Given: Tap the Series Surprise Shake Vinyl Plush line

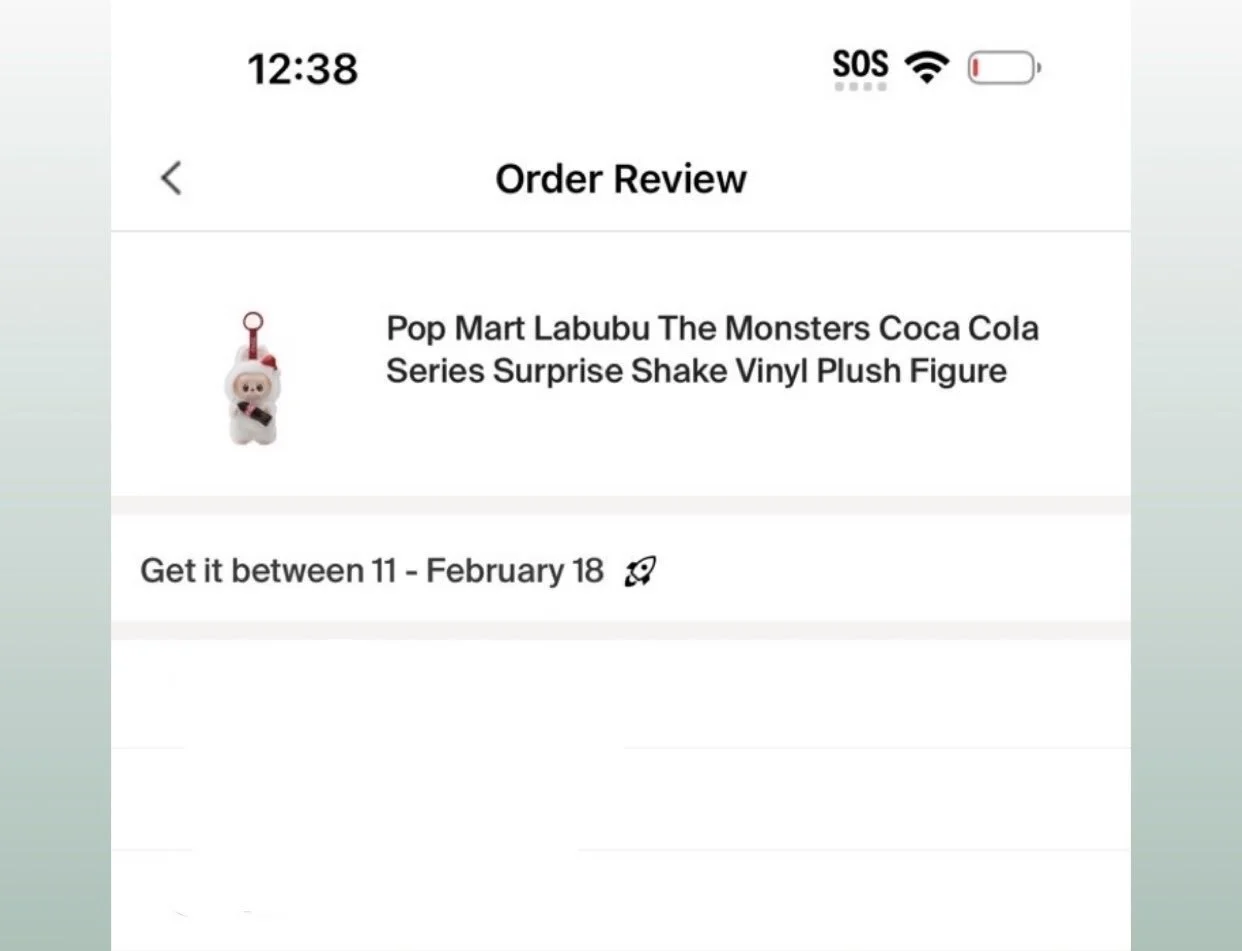Looking at the screenshot, I should pos(696,371).
